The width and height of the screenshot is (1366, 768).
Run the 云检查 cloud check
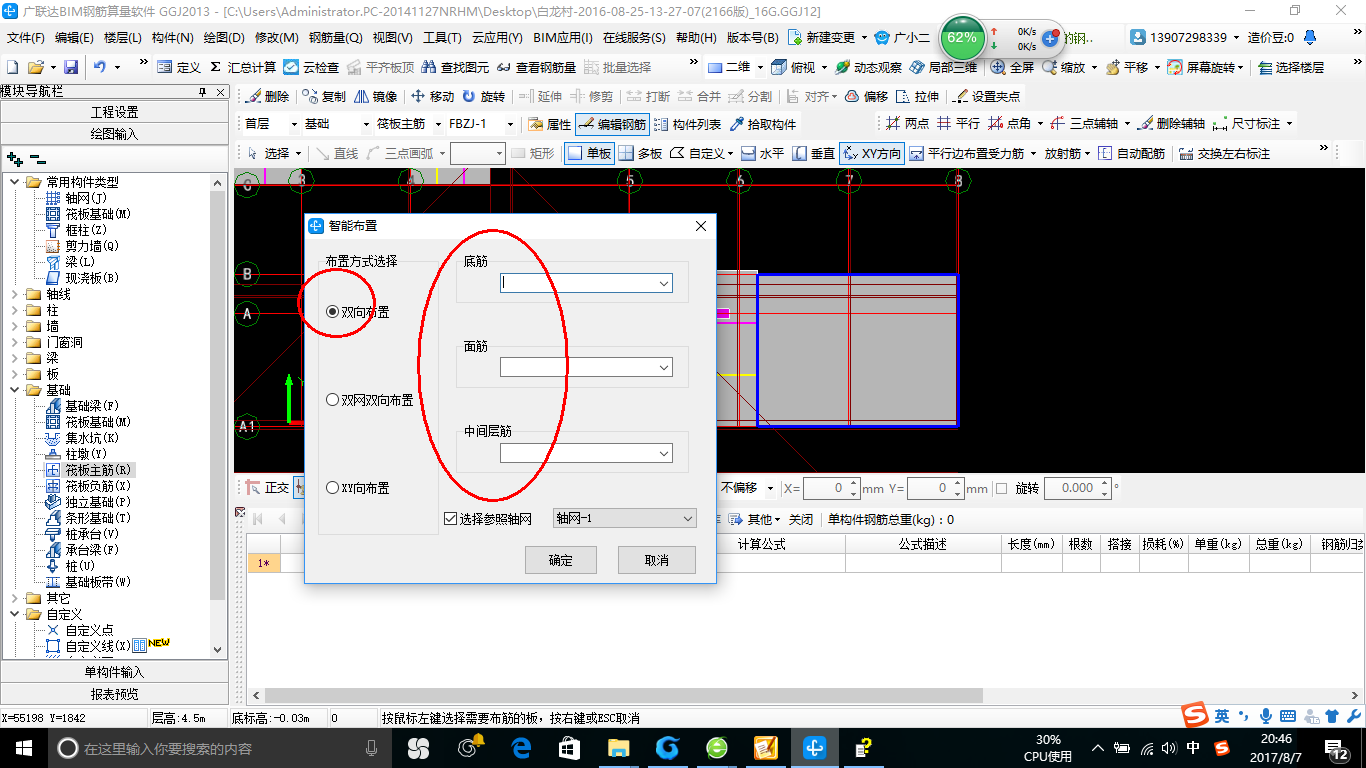click(x=311, y=67)
